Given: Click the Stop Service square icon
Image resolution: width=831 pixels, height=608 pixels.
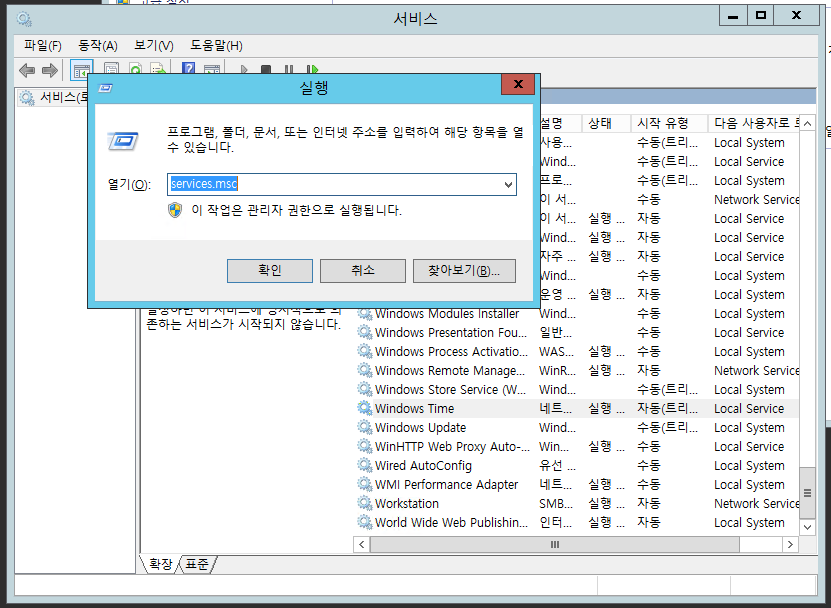Looking at the screenshot, I should pos(266,69).
